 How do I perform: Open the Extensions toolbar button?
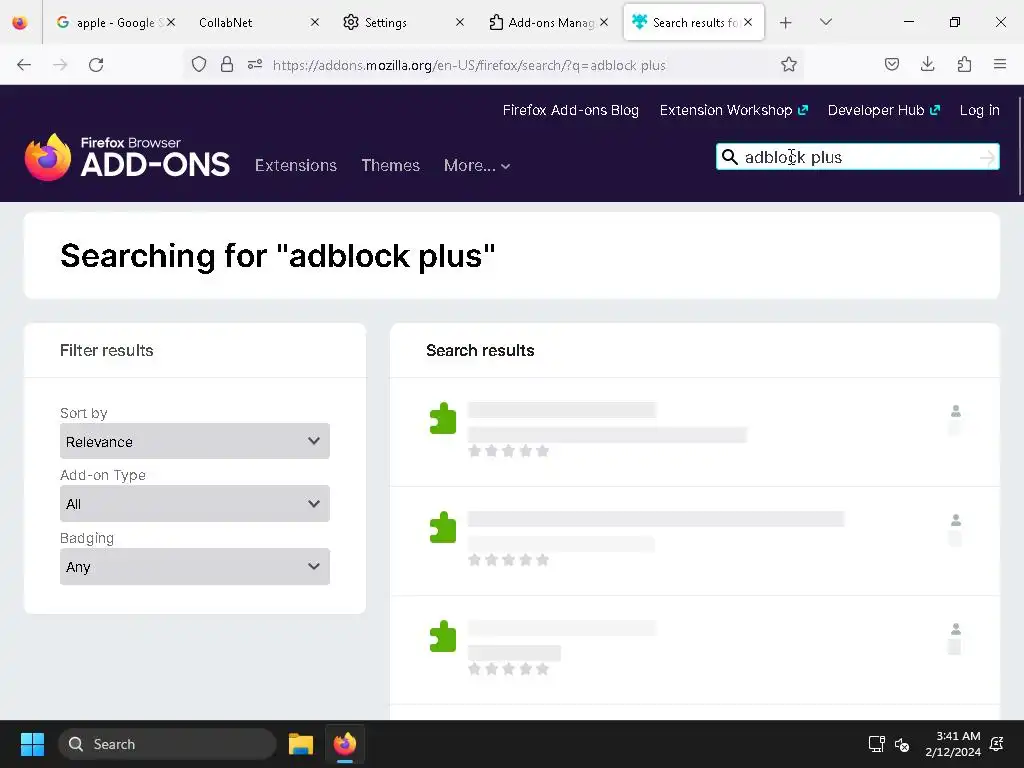(x=964, y=64)
